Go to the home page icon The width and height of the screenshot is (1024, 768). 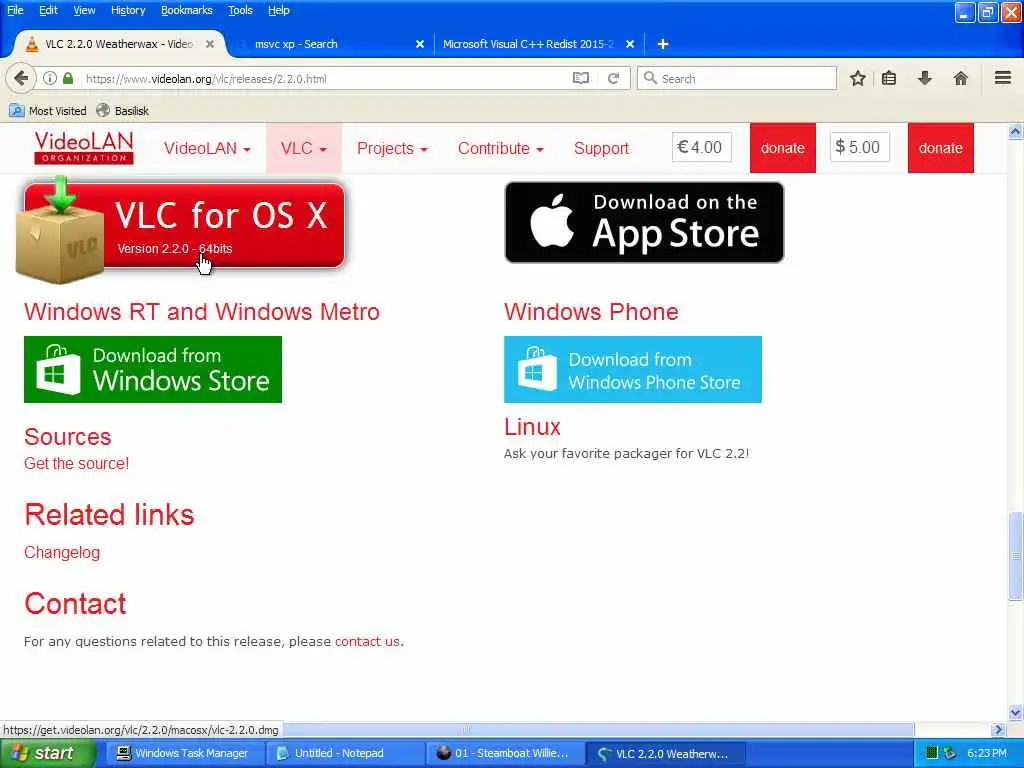point(961,78)
